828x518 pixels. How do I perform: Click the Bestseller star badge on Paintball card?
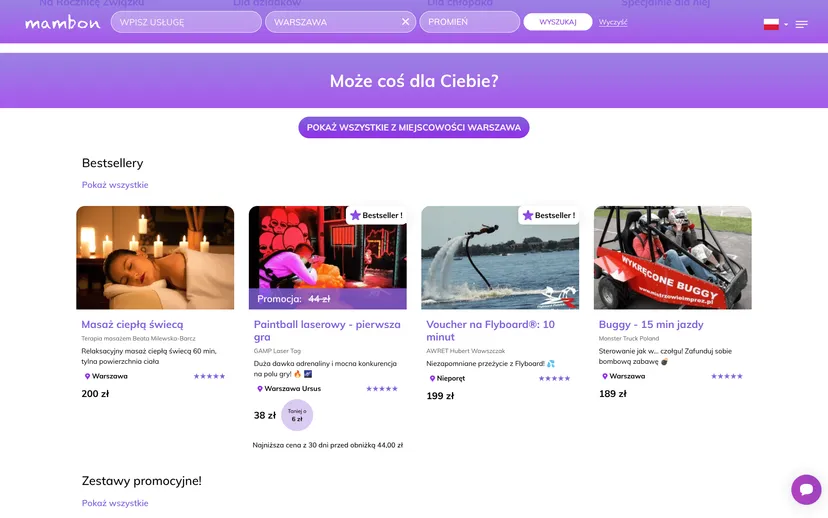coord(377,215)
